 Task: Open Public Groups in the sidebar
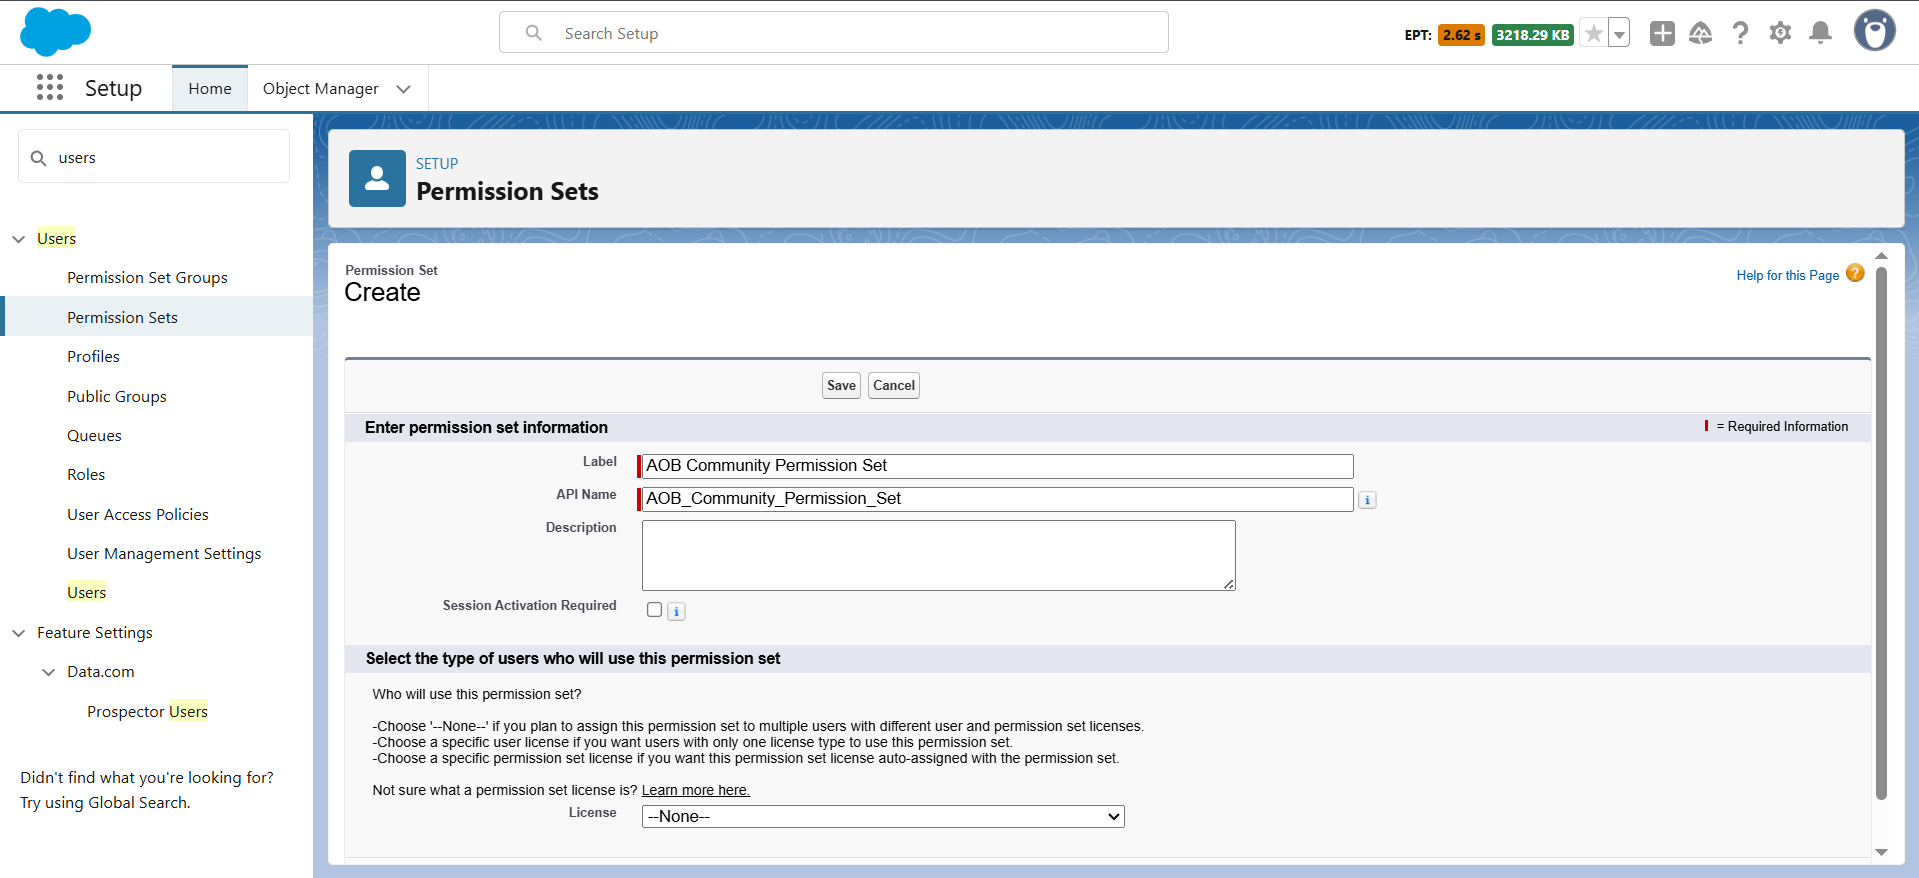(117, 397)
